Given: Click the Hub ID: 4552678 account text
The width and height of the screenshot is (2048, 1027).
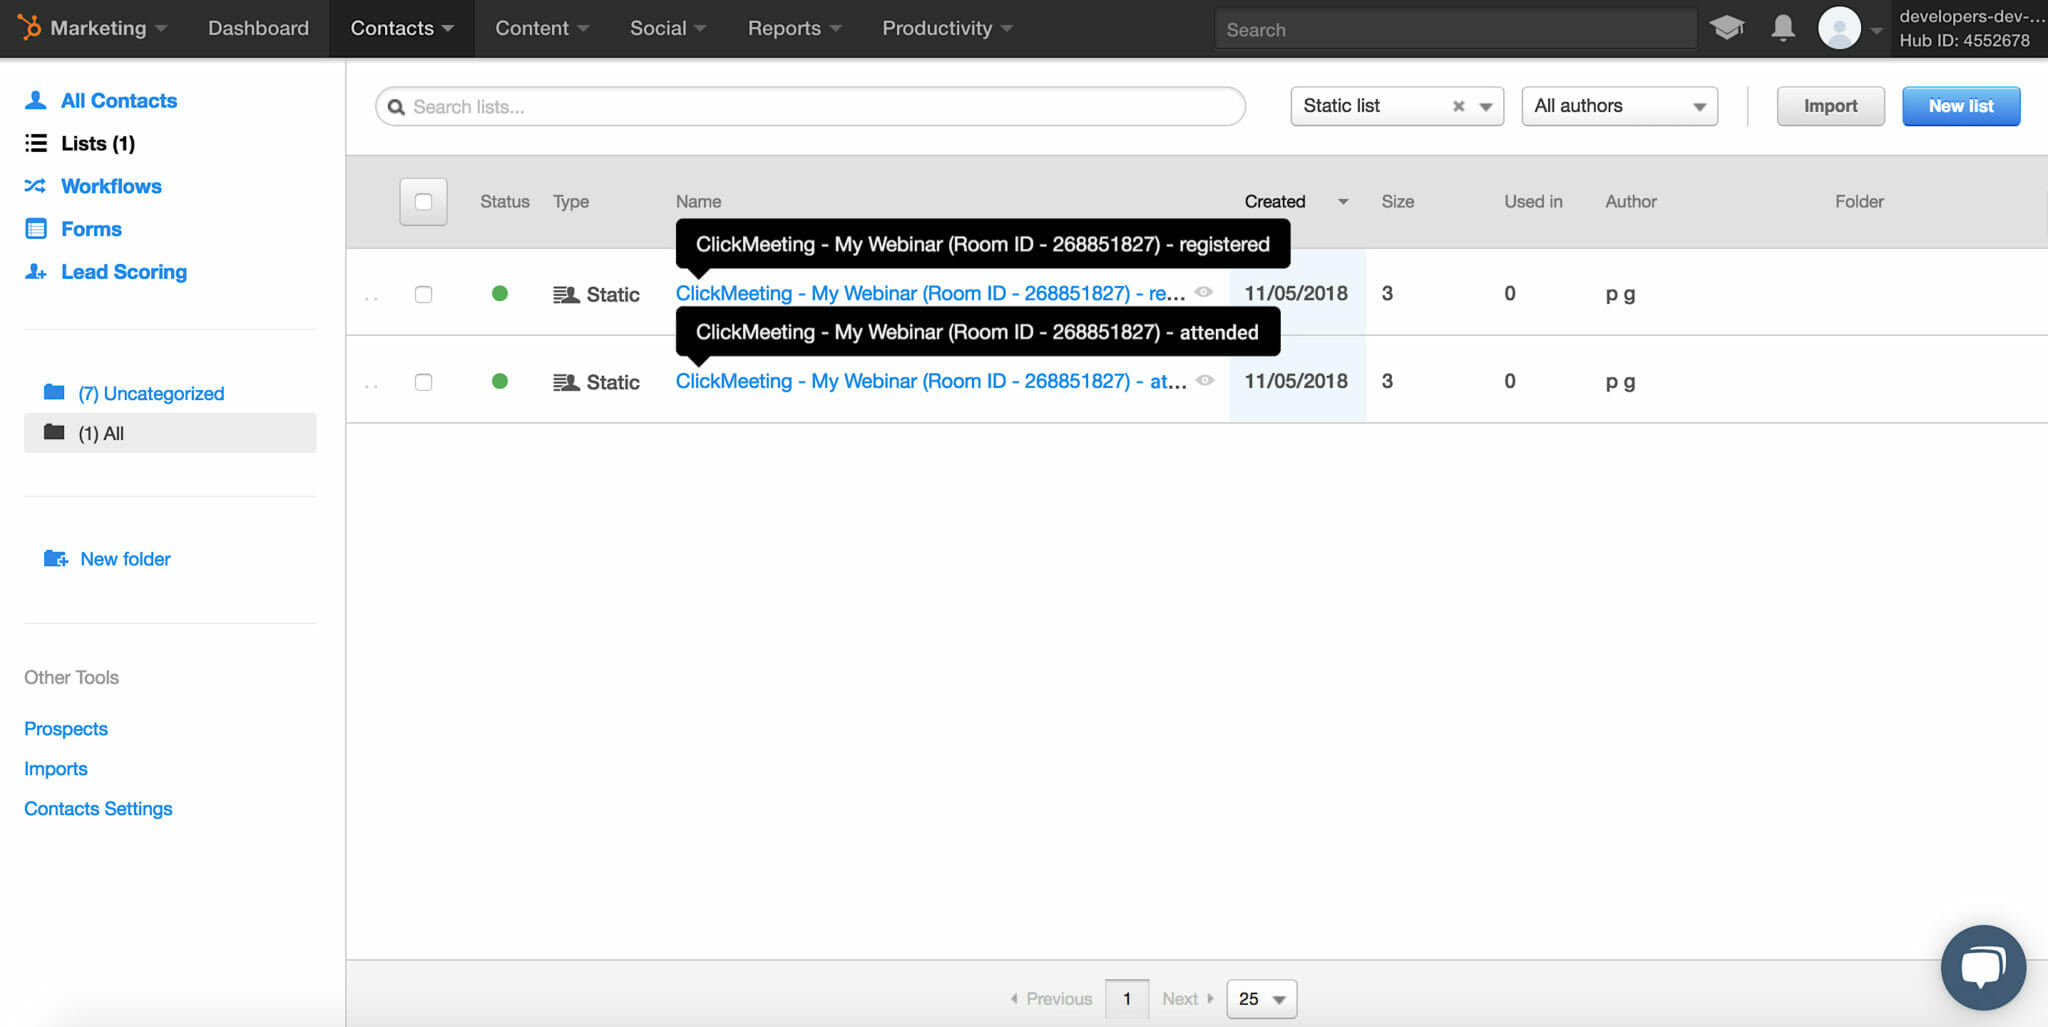Looking at the screenshot, I should tap(1964, 40).
